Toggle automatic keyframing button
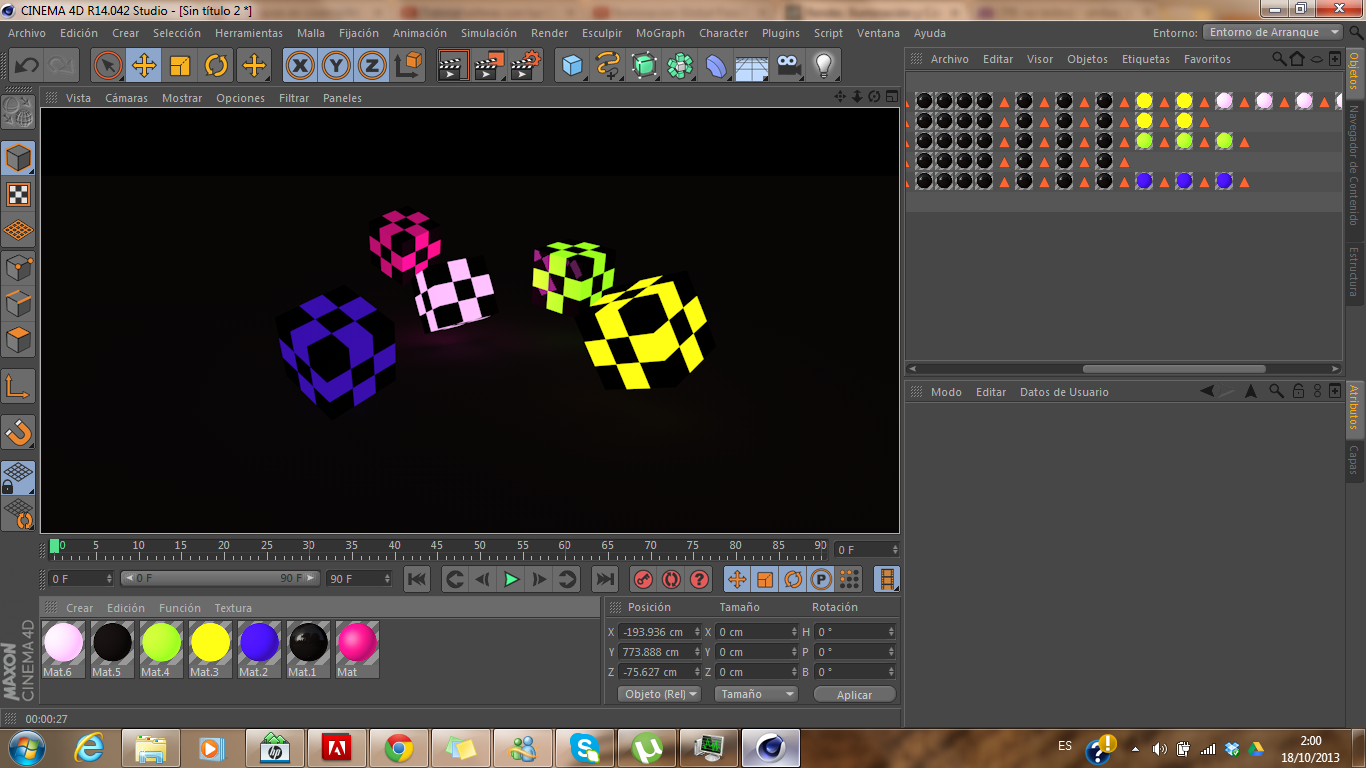1366x768 pixels. pos(671,579)
